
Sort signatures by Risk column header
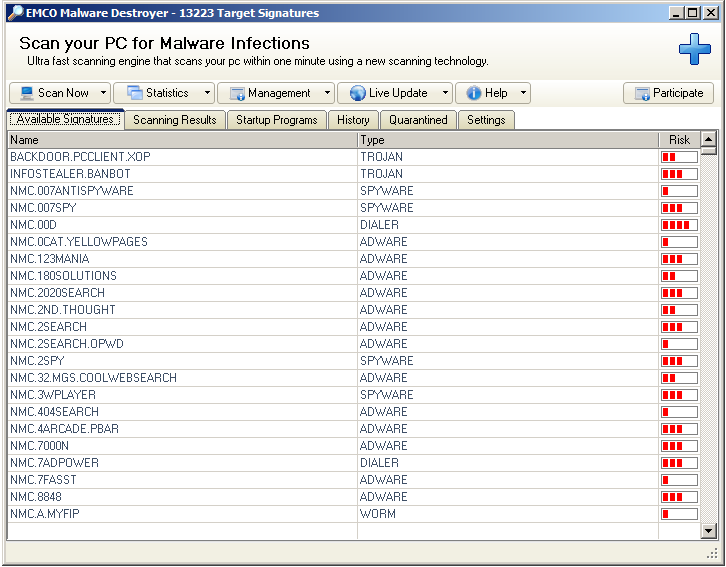679,140
